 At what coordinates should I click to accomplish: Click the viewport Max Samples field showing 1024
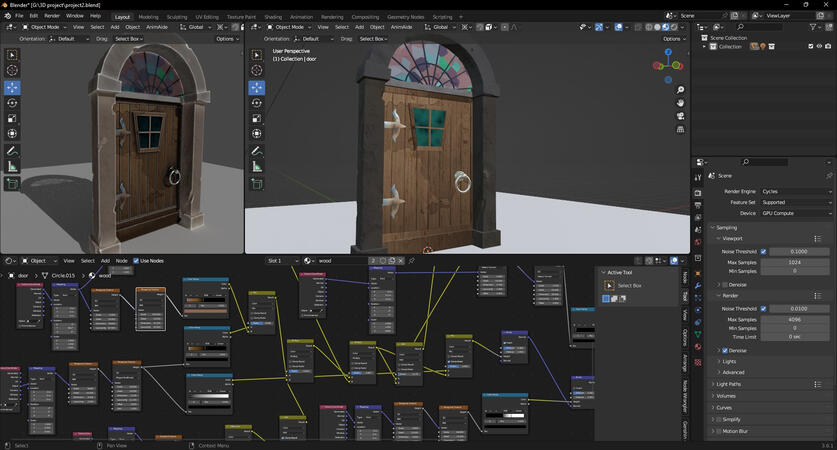796,262
